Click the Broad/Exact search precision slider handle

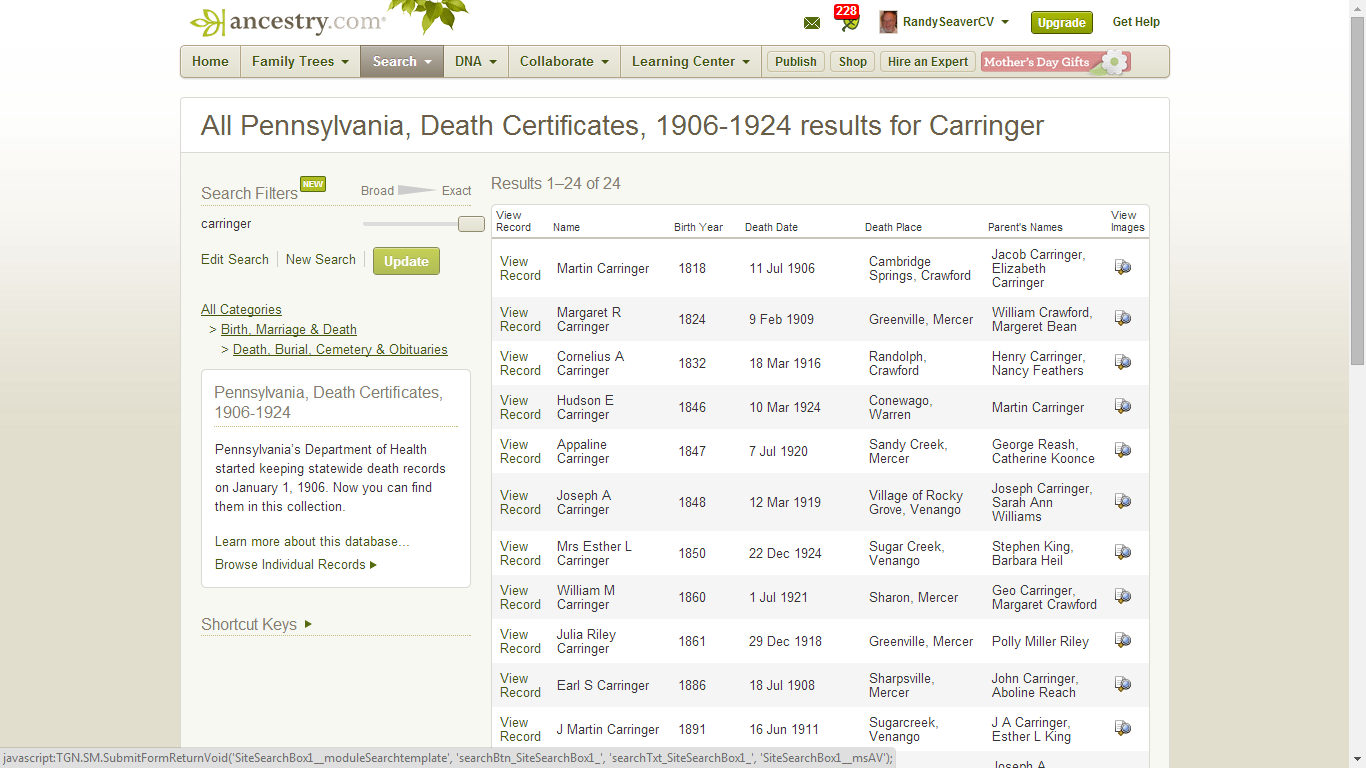[x=470, y=223]
